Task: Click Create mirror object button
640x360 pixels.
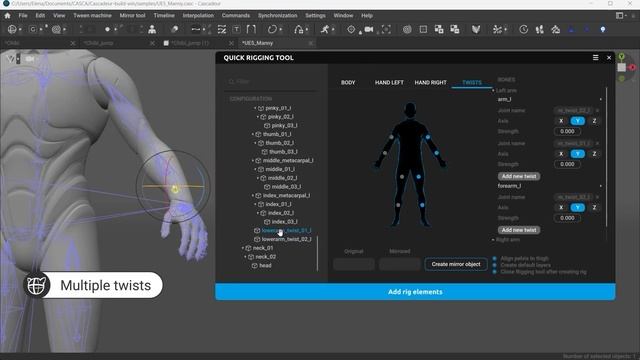Action: [x=456, y=264]
